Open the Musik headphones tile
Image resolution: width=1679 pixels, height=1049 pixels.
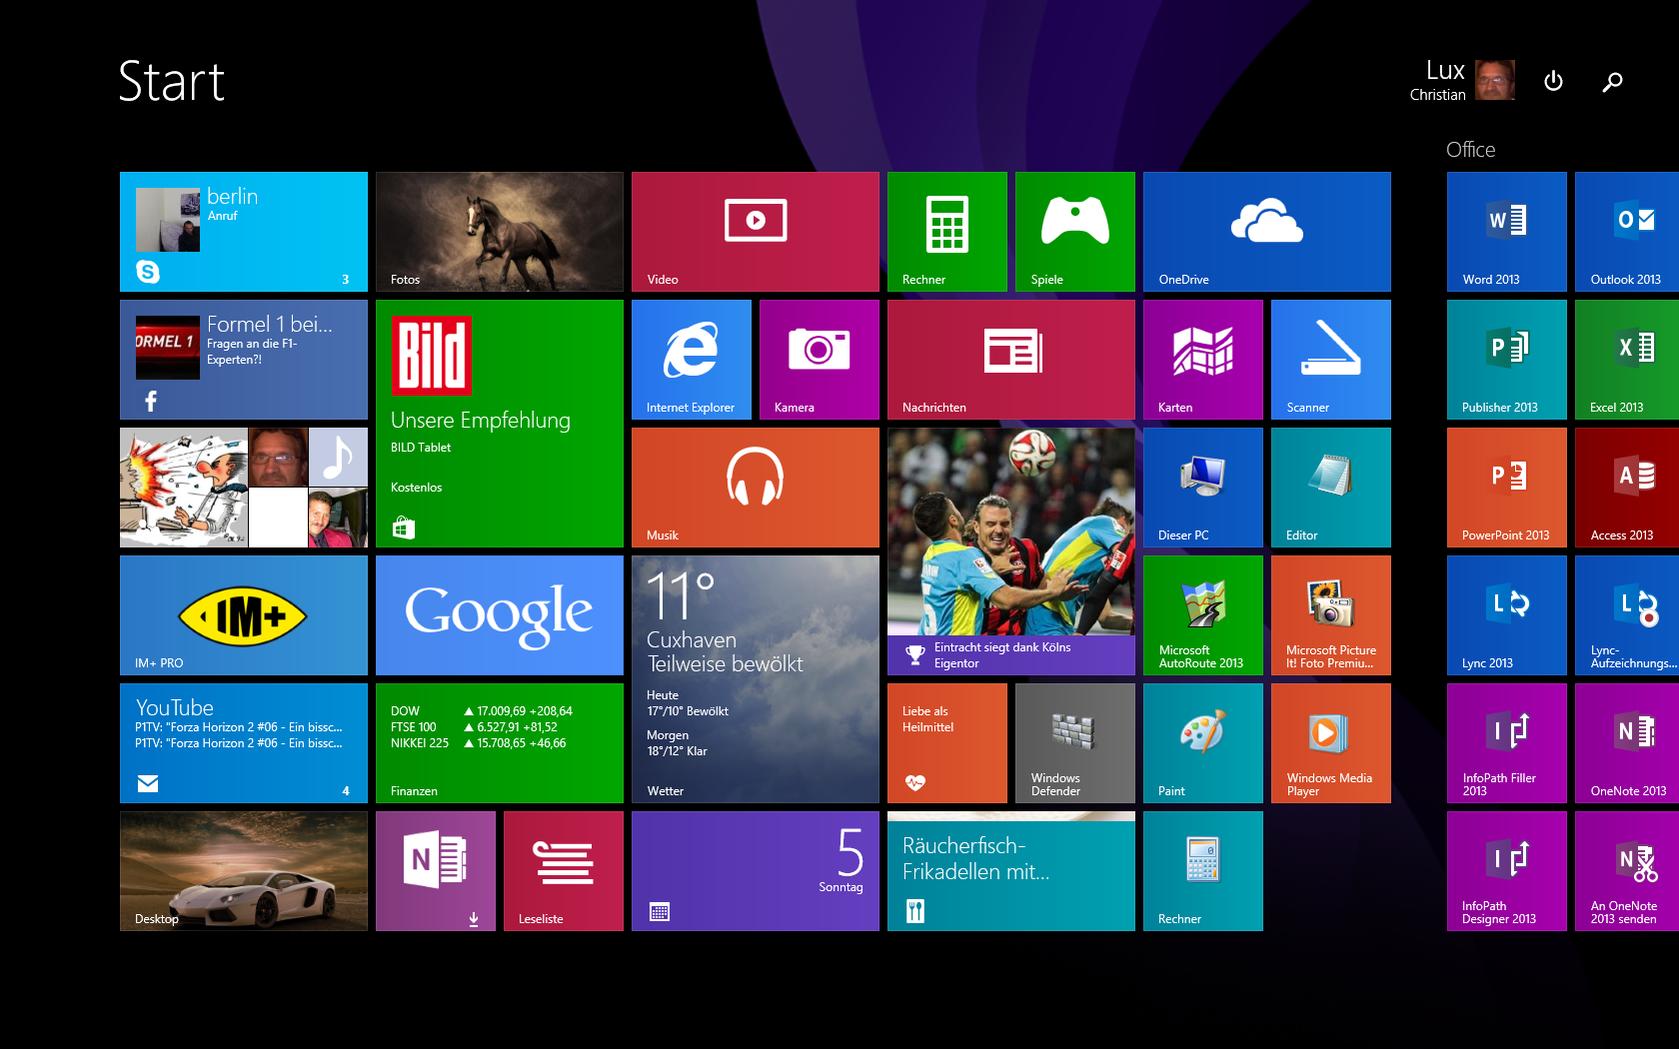coord(756,488)
